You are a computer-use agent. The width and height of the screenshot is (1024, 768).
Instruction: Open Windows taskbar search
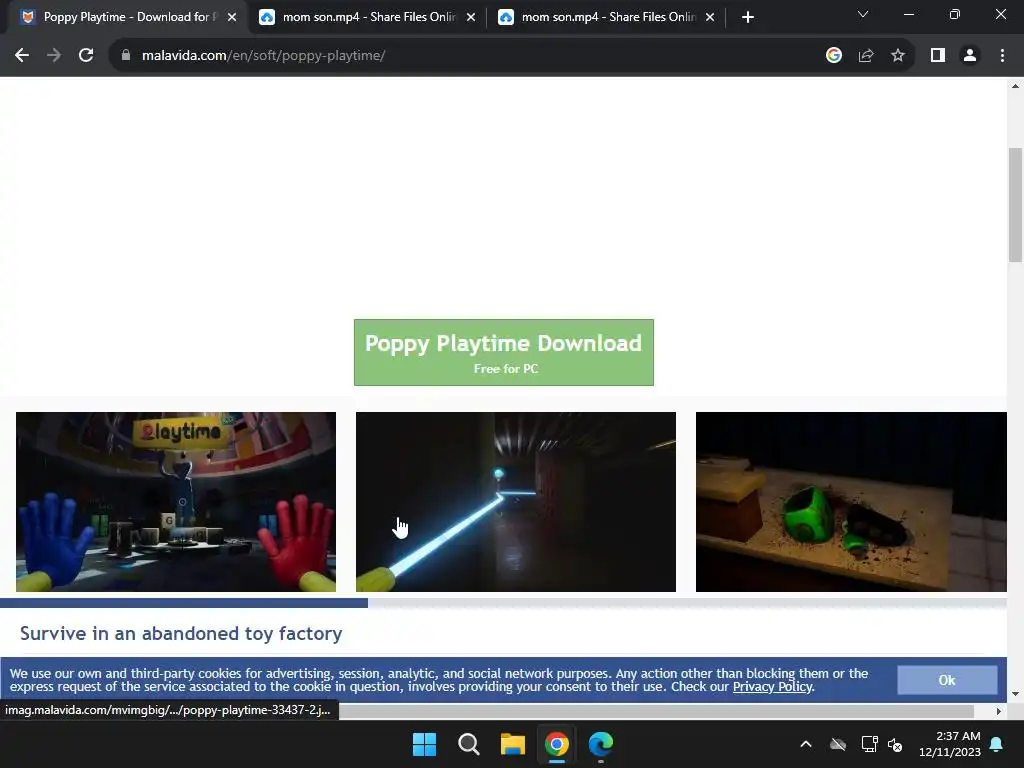coord(468,744)
